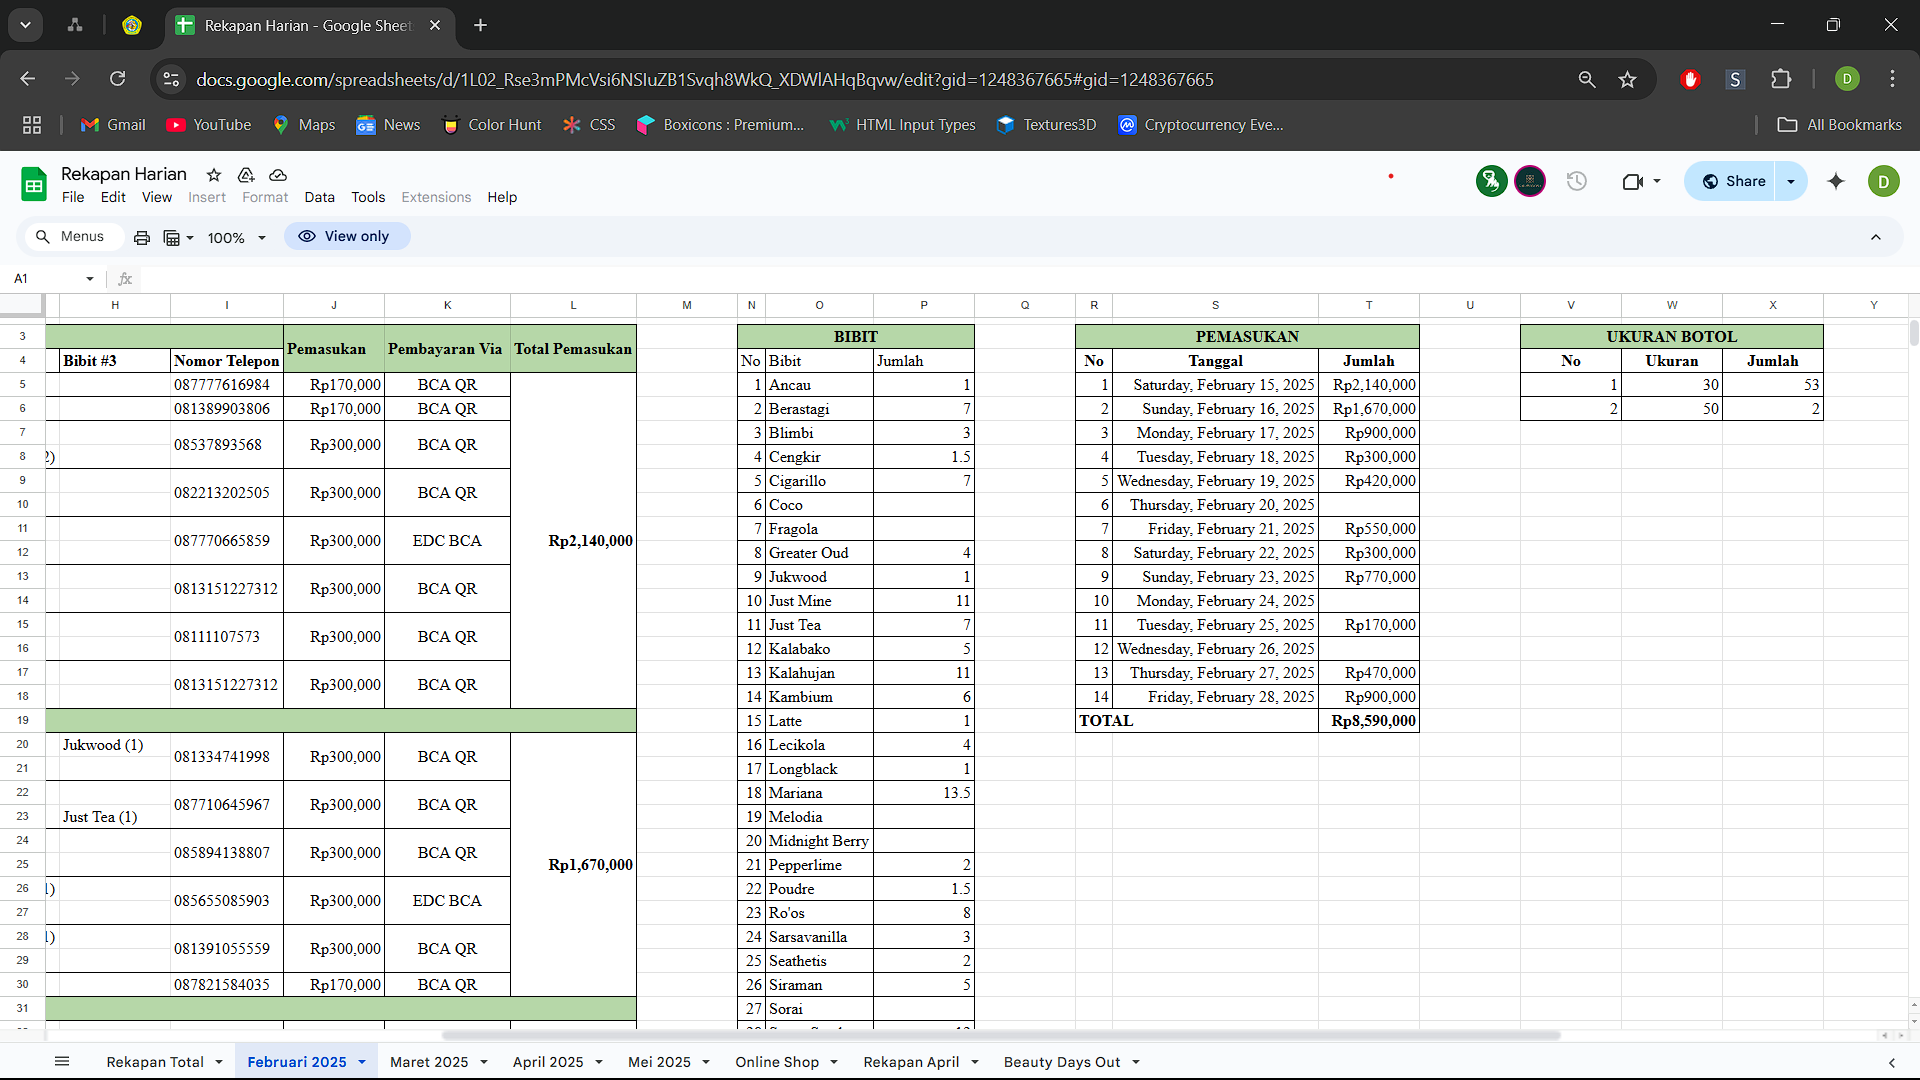This screenshot has height=1080, width=1920.
Task: Switch to the Maret 2025 sheet
Action: pyautogui.click(x=429, y=1062)
